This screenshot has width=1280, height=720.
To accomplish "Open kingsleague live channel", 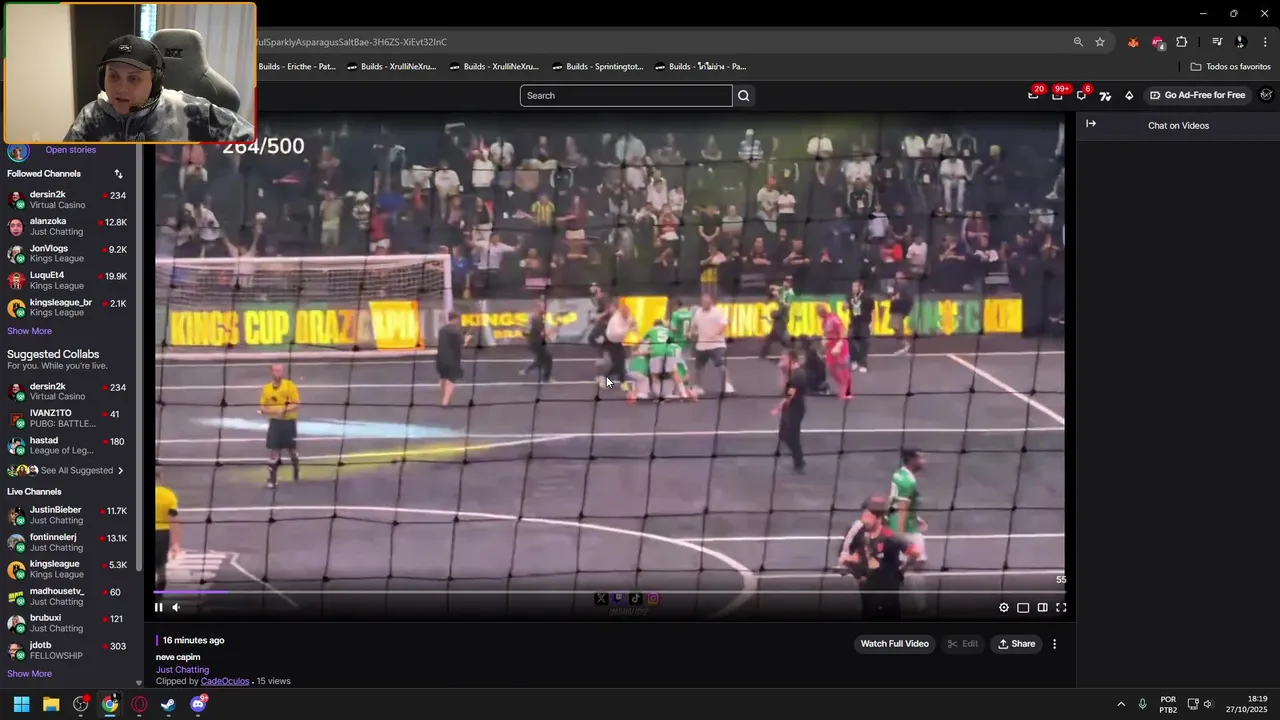I will (68, 569).
